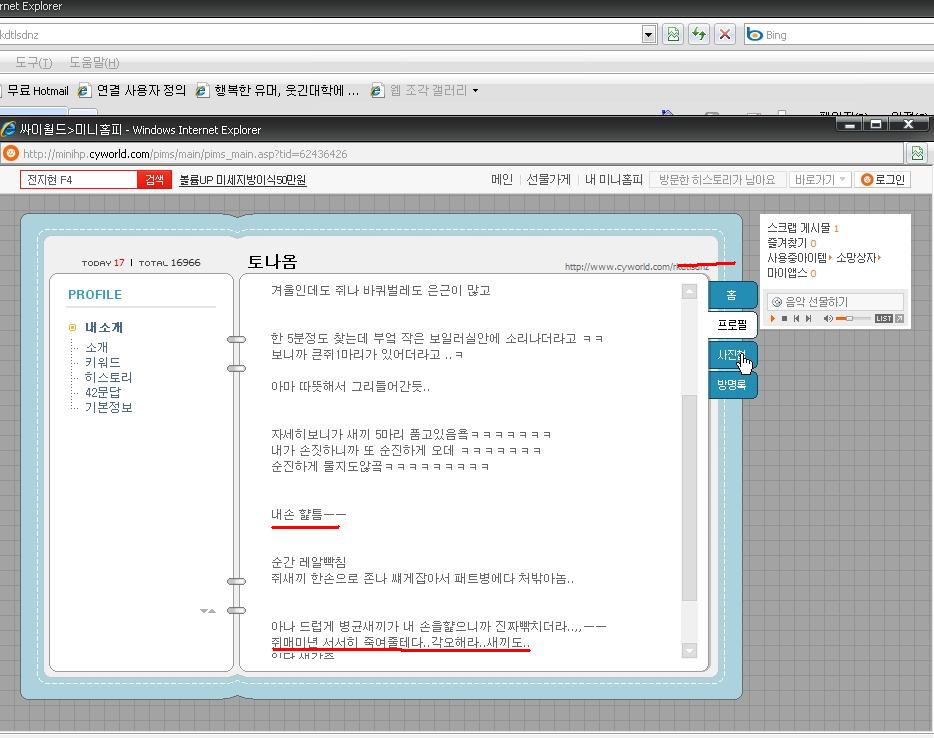Switch to the 방명록 tab
The height and width of the screenshot is (738, 934).
[x=731, y=384]
